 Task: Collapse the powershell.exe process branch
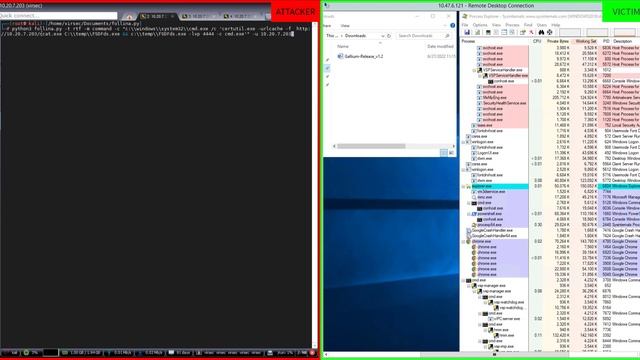pyautogui.click(x=469, y=214)
